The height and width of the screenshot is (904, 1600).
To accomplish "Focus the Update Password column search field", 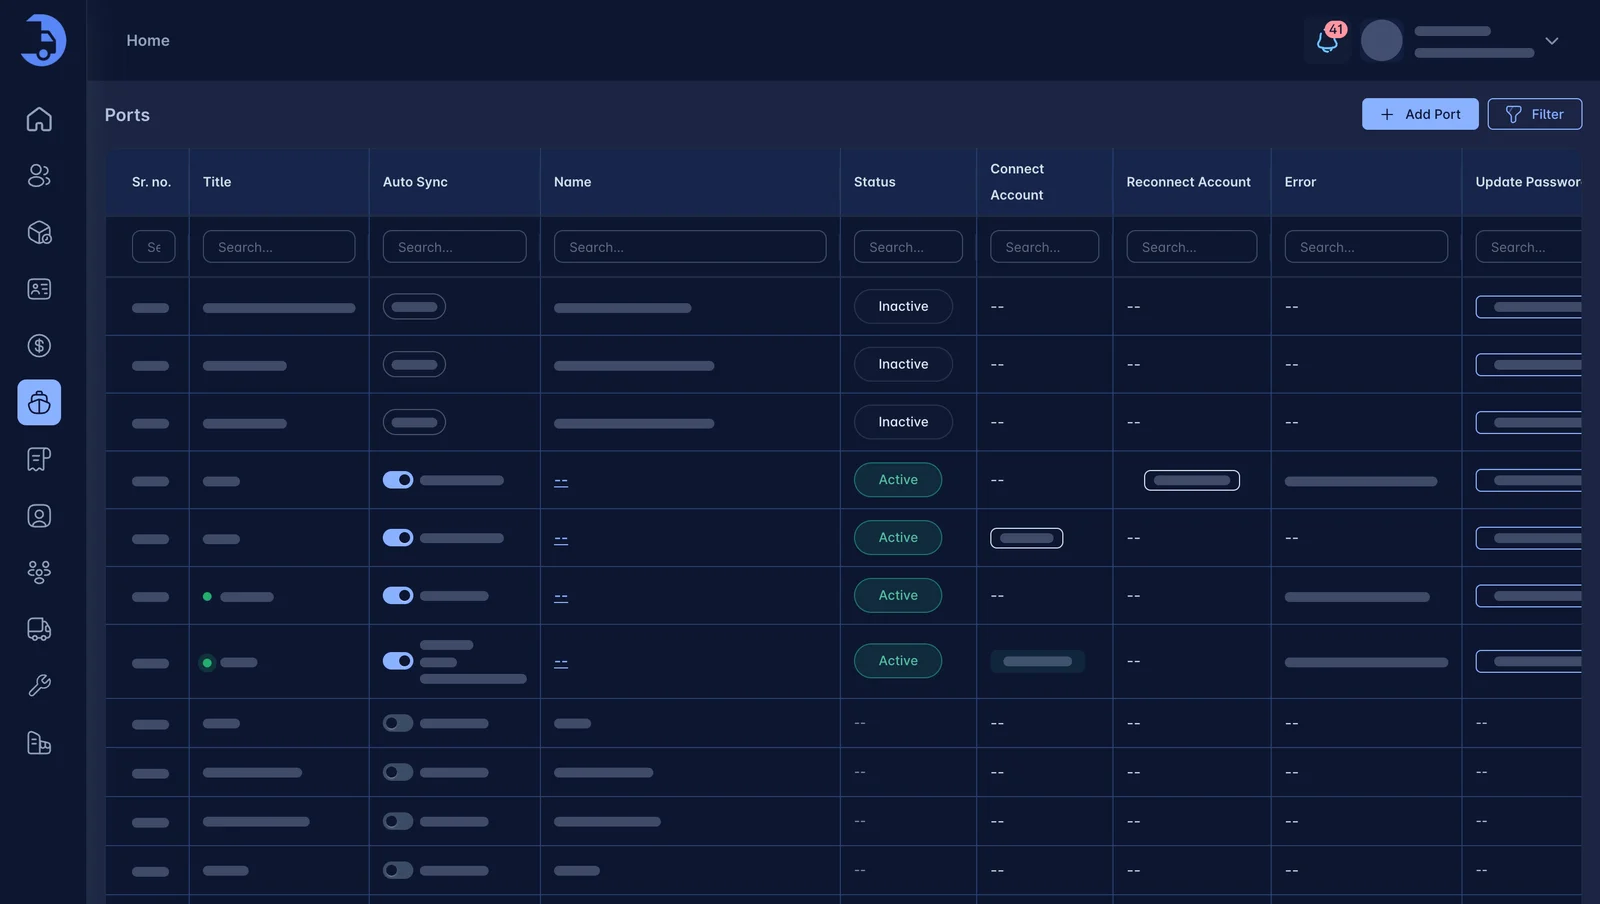I will pyautogui.click(x=1529, y=247).
